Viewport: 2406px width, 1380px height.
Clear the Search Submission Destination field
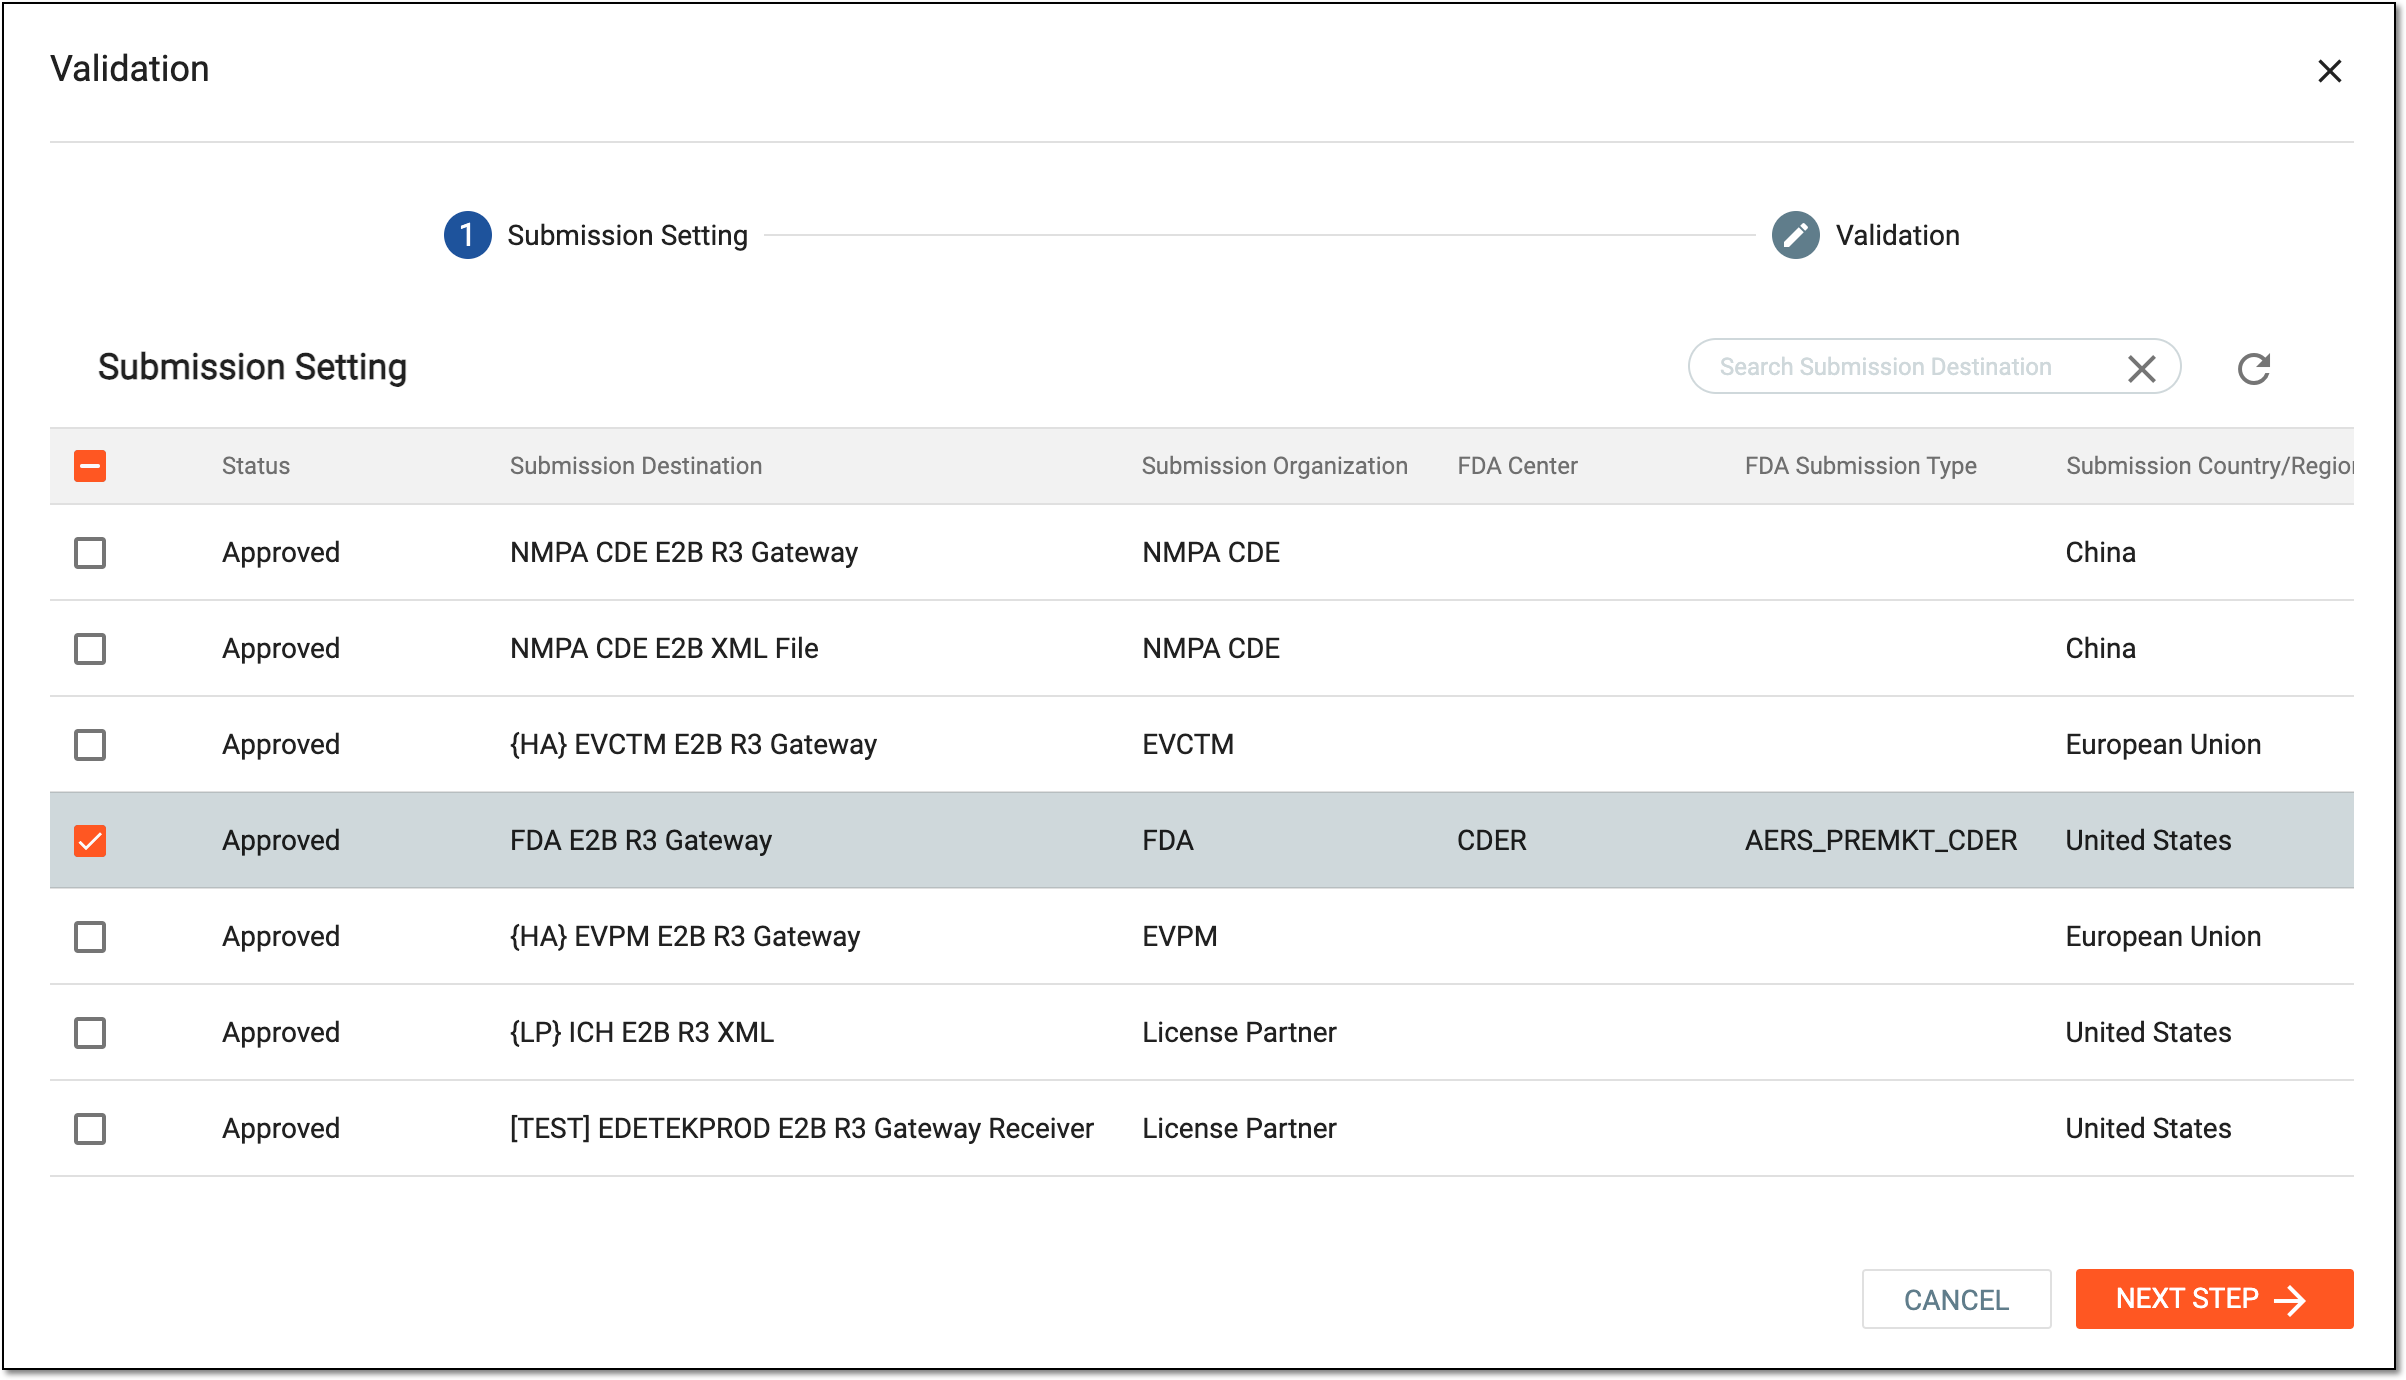(x=2141, y=368)
